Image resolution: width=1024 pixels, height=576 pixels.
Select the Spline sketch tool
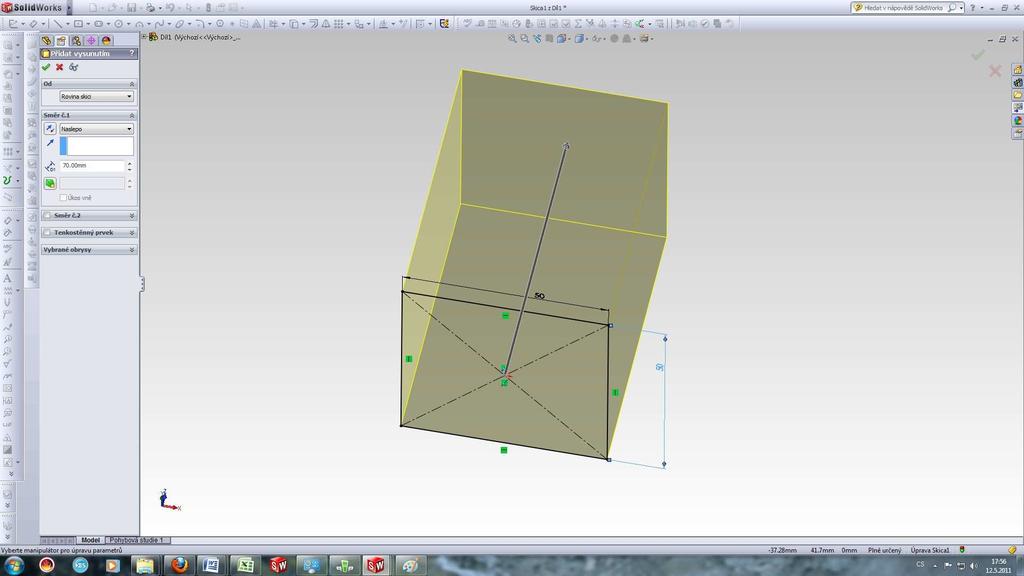click(x=159, y=24)
